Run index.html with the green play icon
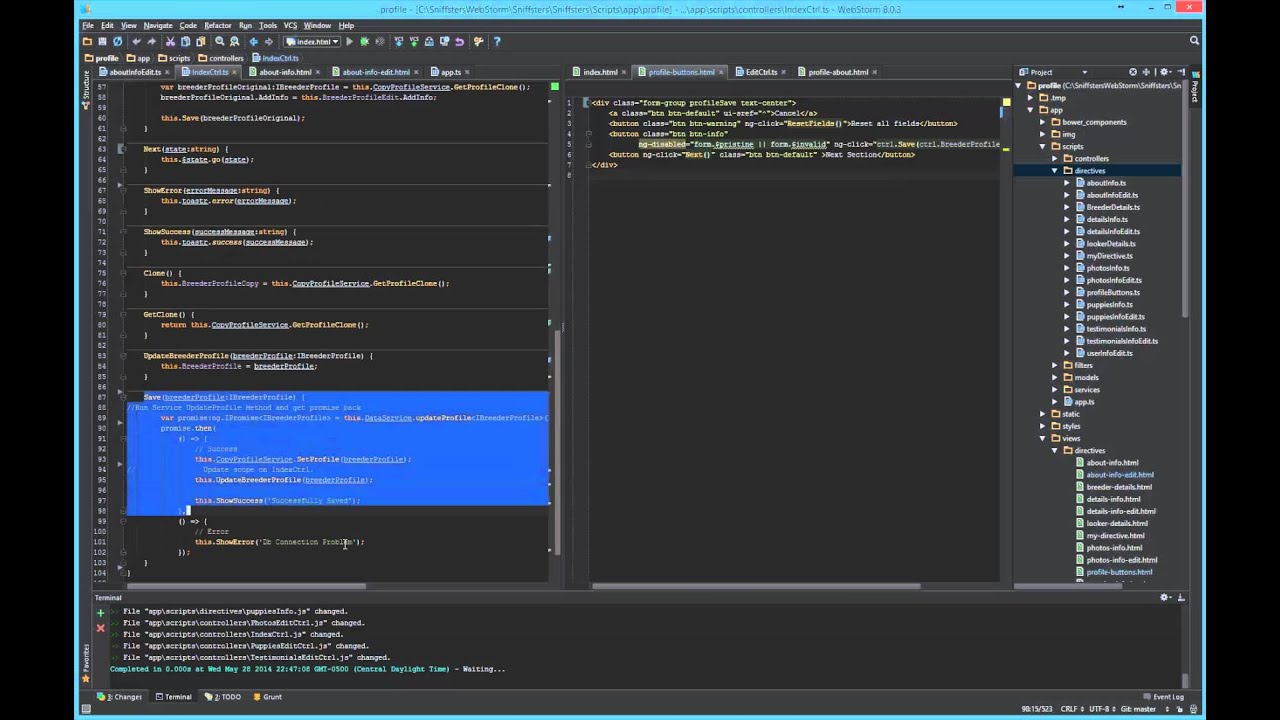This screenshot has width=1280, height=720. (x=350, y=41)
